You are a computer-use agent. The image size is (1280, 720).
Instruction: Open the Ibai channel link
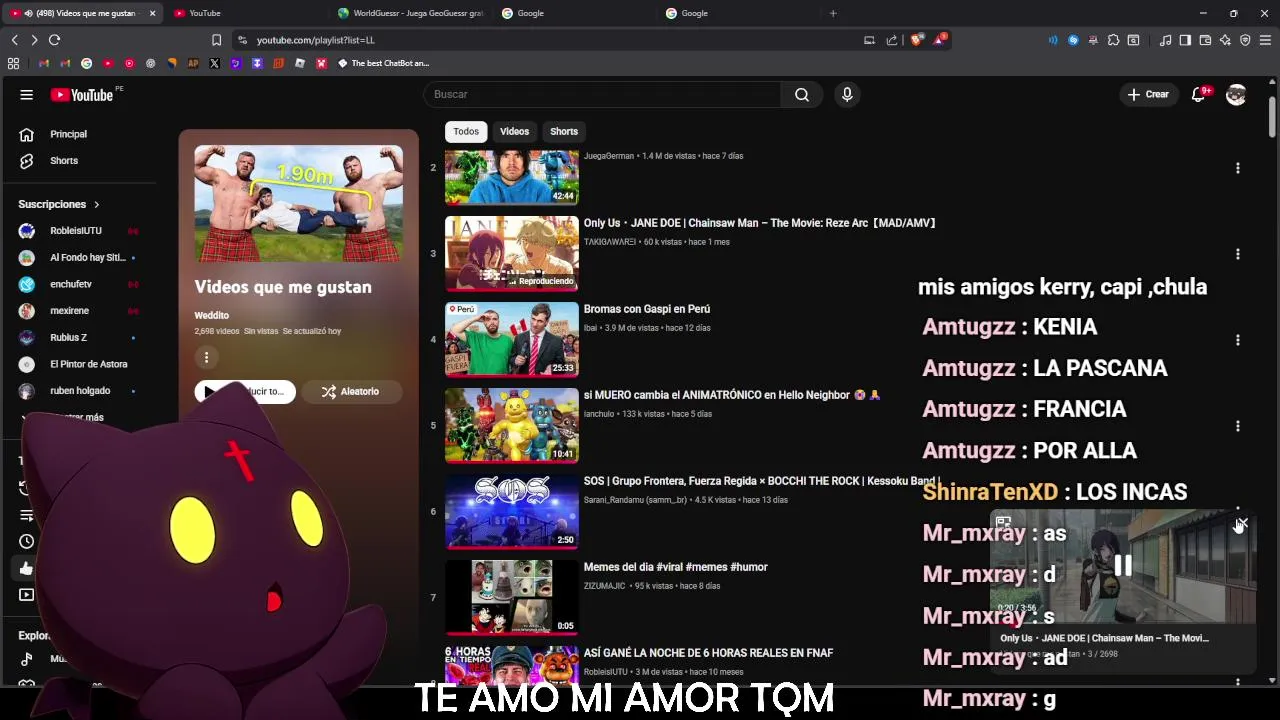click(592, 328)
